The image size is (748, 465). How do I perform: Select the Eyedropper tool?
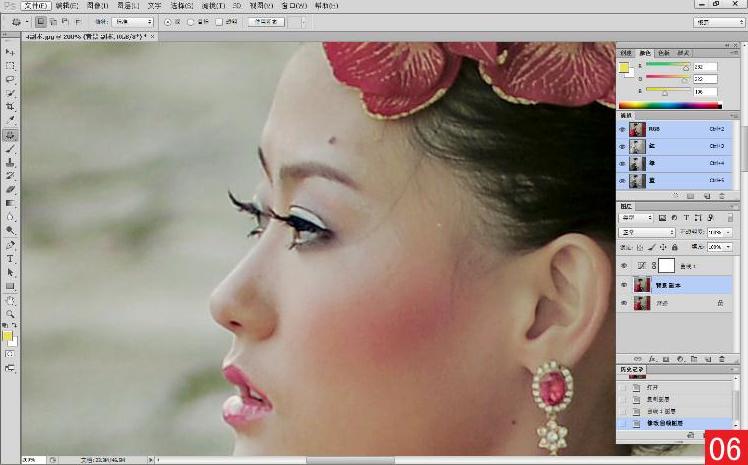tap(10, 120)
